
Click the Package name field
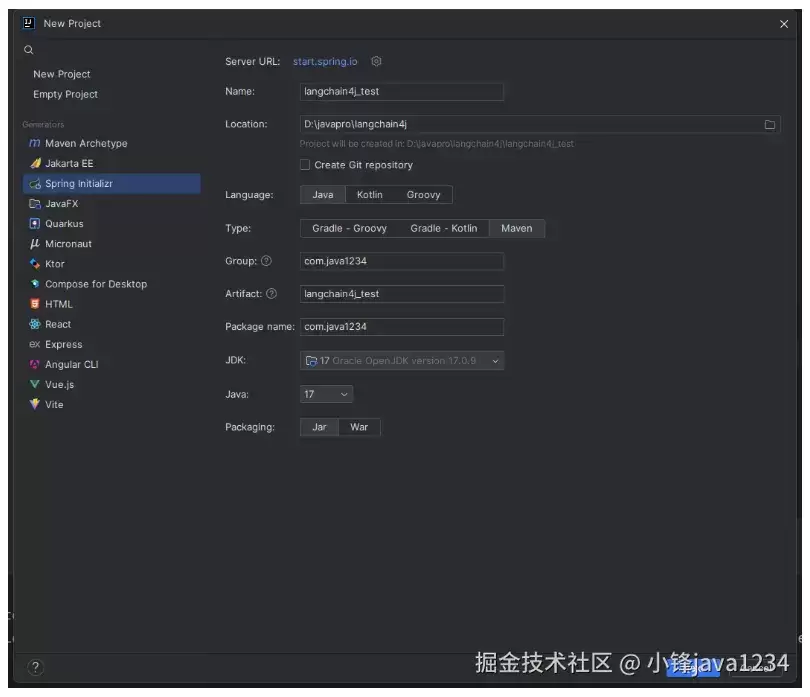(402, 327)
